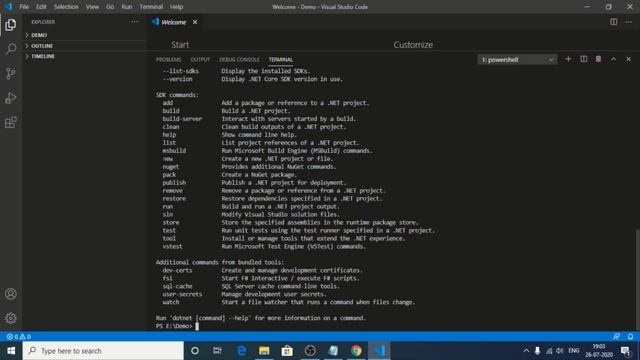Click the terminal vertical scrollbar
Screen dimensions: 640x360
[x=637, y=280]
